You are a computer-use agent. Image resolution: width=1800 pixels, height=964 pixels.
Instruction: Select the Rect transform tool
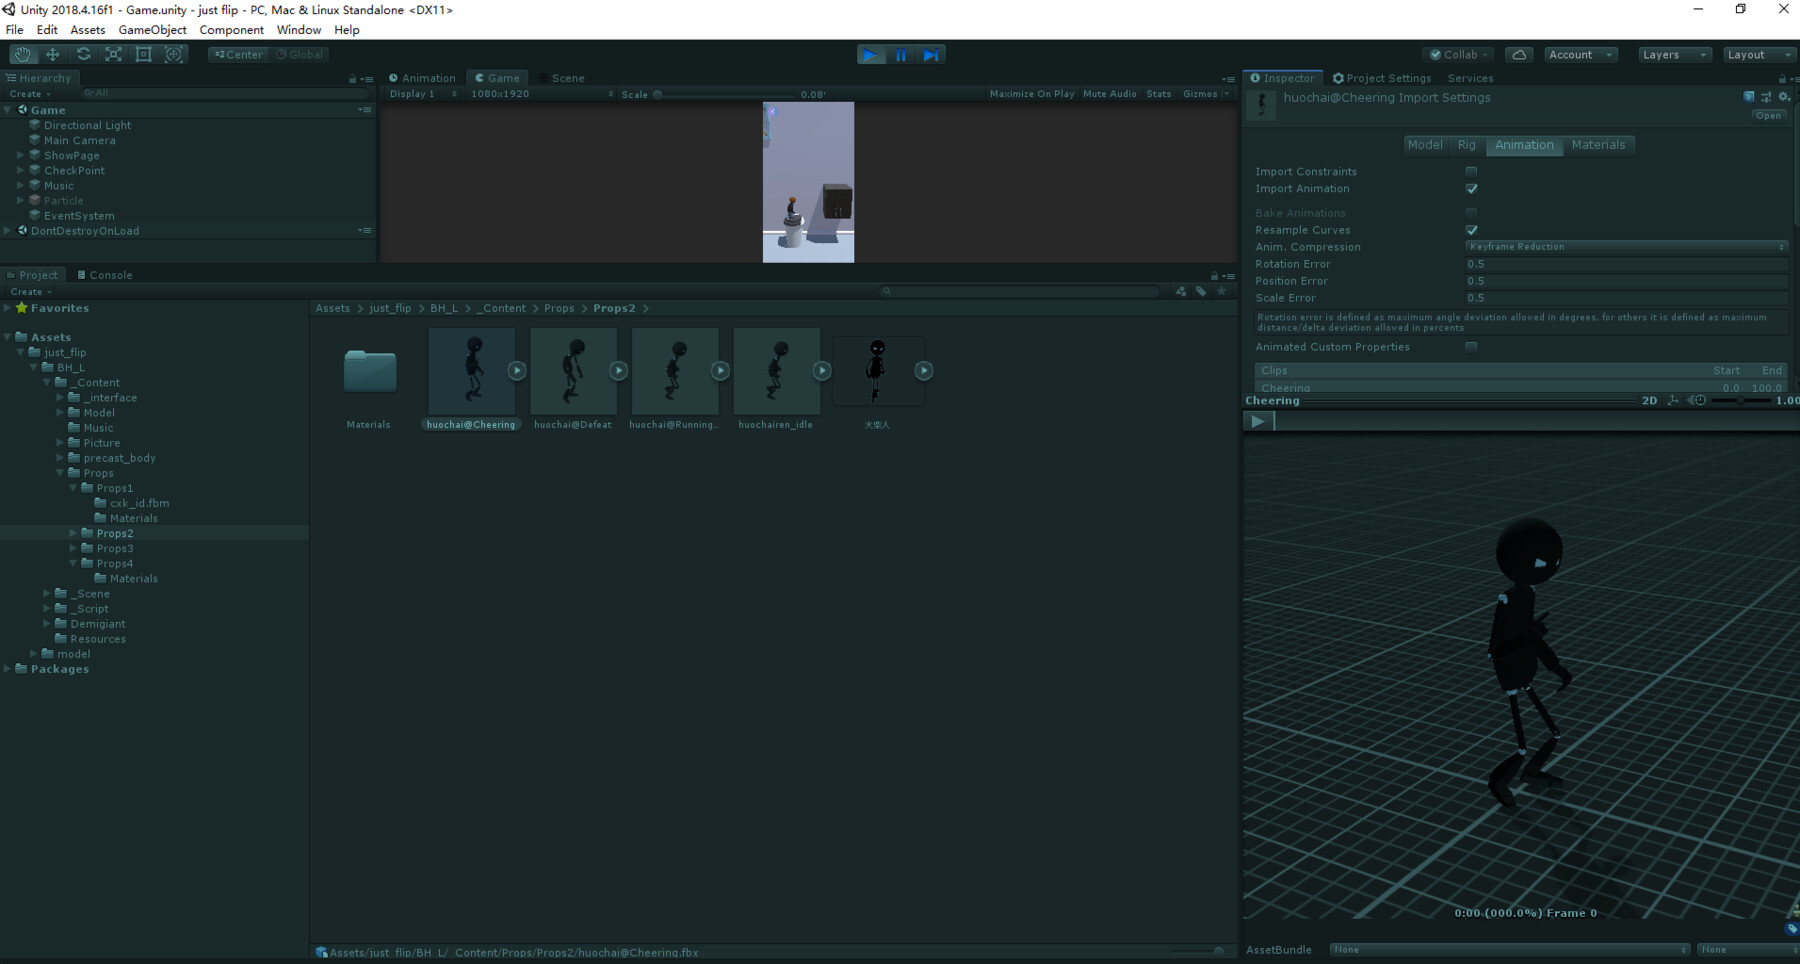[144, 54]
